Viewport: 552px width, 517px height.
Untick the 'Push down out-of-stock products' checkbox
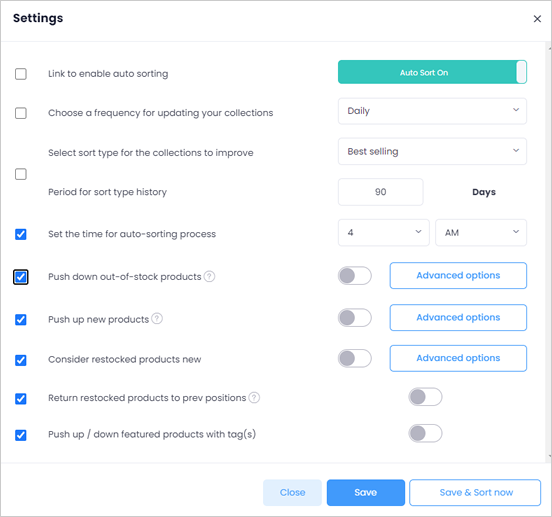[x=21, y=277]
